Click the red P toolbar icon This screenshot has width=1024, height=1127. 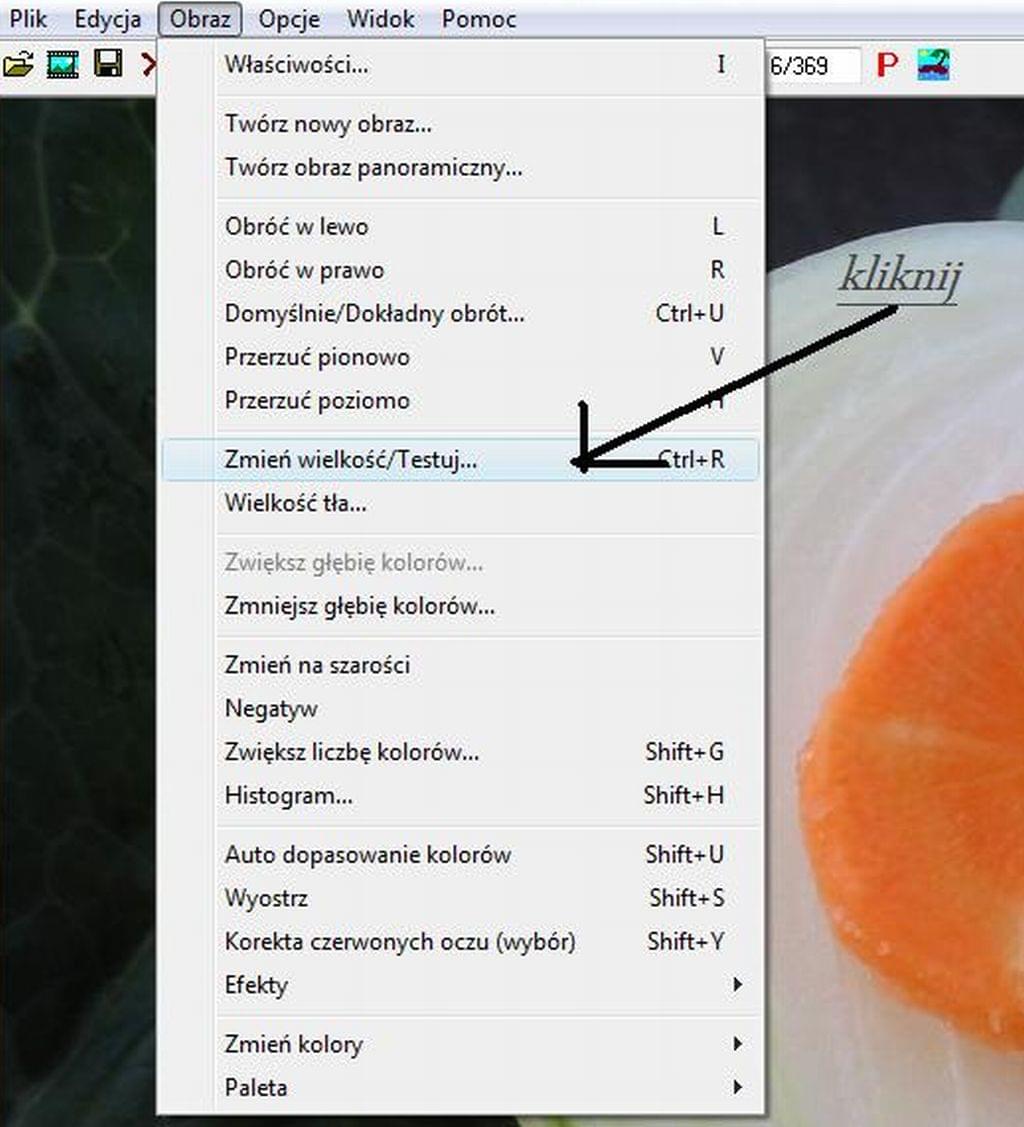887,65
